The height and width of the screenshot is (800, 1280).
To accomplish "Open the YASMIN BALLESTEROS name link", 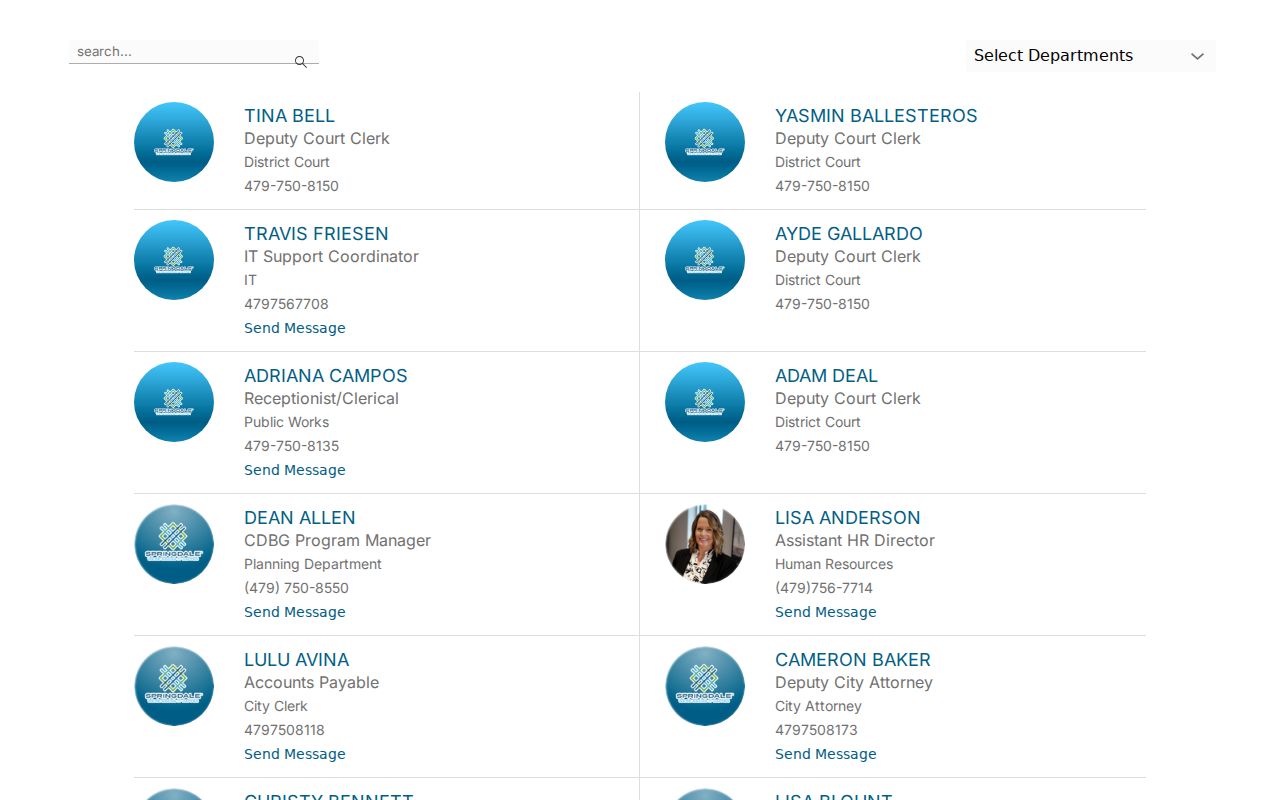I will coord(876,116).
